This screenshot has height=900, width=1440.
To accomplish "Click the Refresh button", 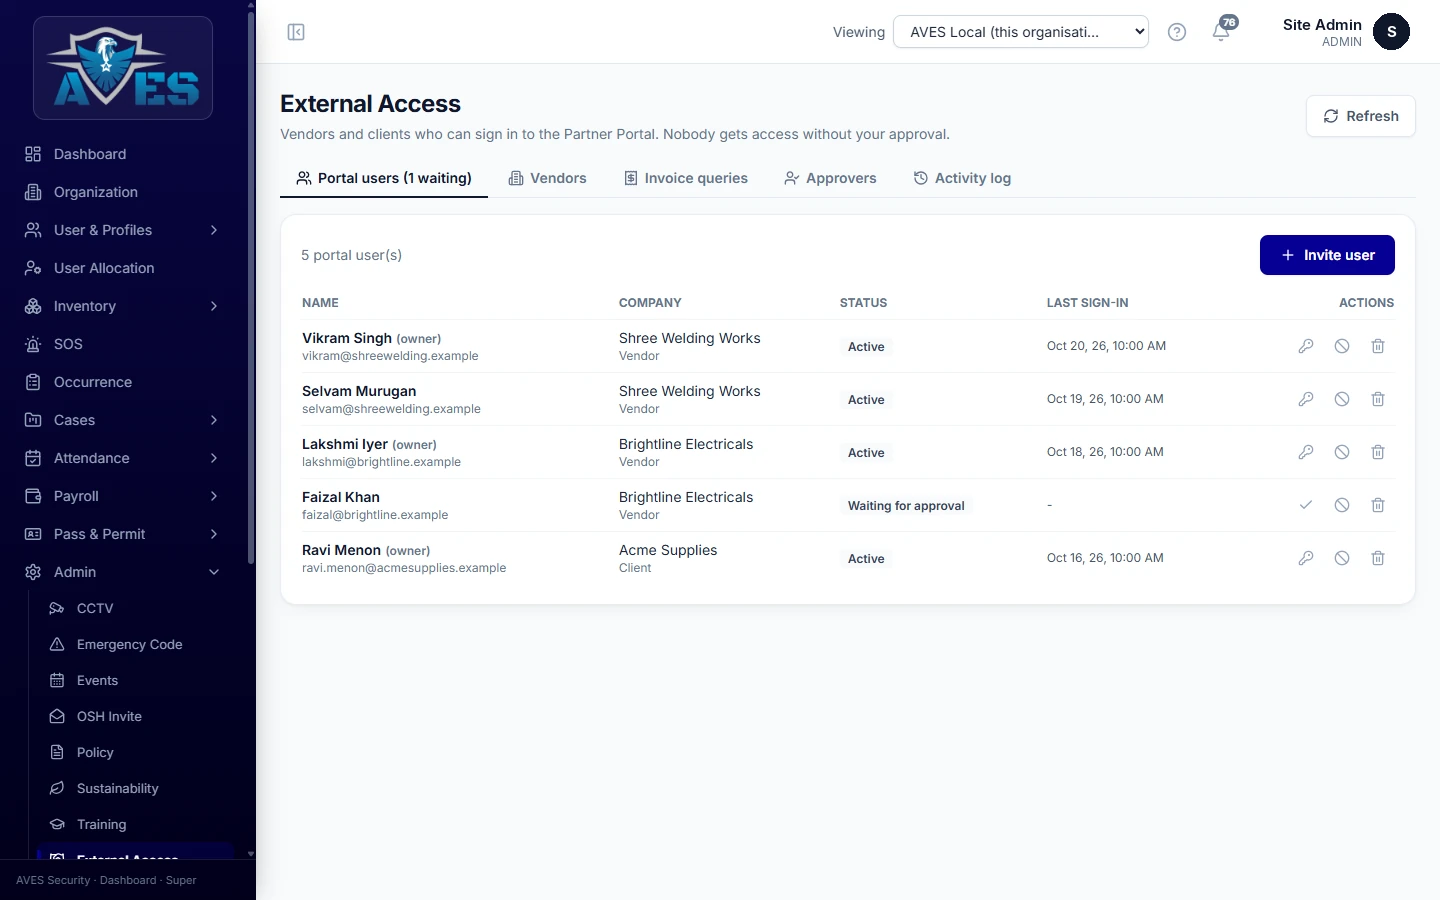I will 1360,116.
